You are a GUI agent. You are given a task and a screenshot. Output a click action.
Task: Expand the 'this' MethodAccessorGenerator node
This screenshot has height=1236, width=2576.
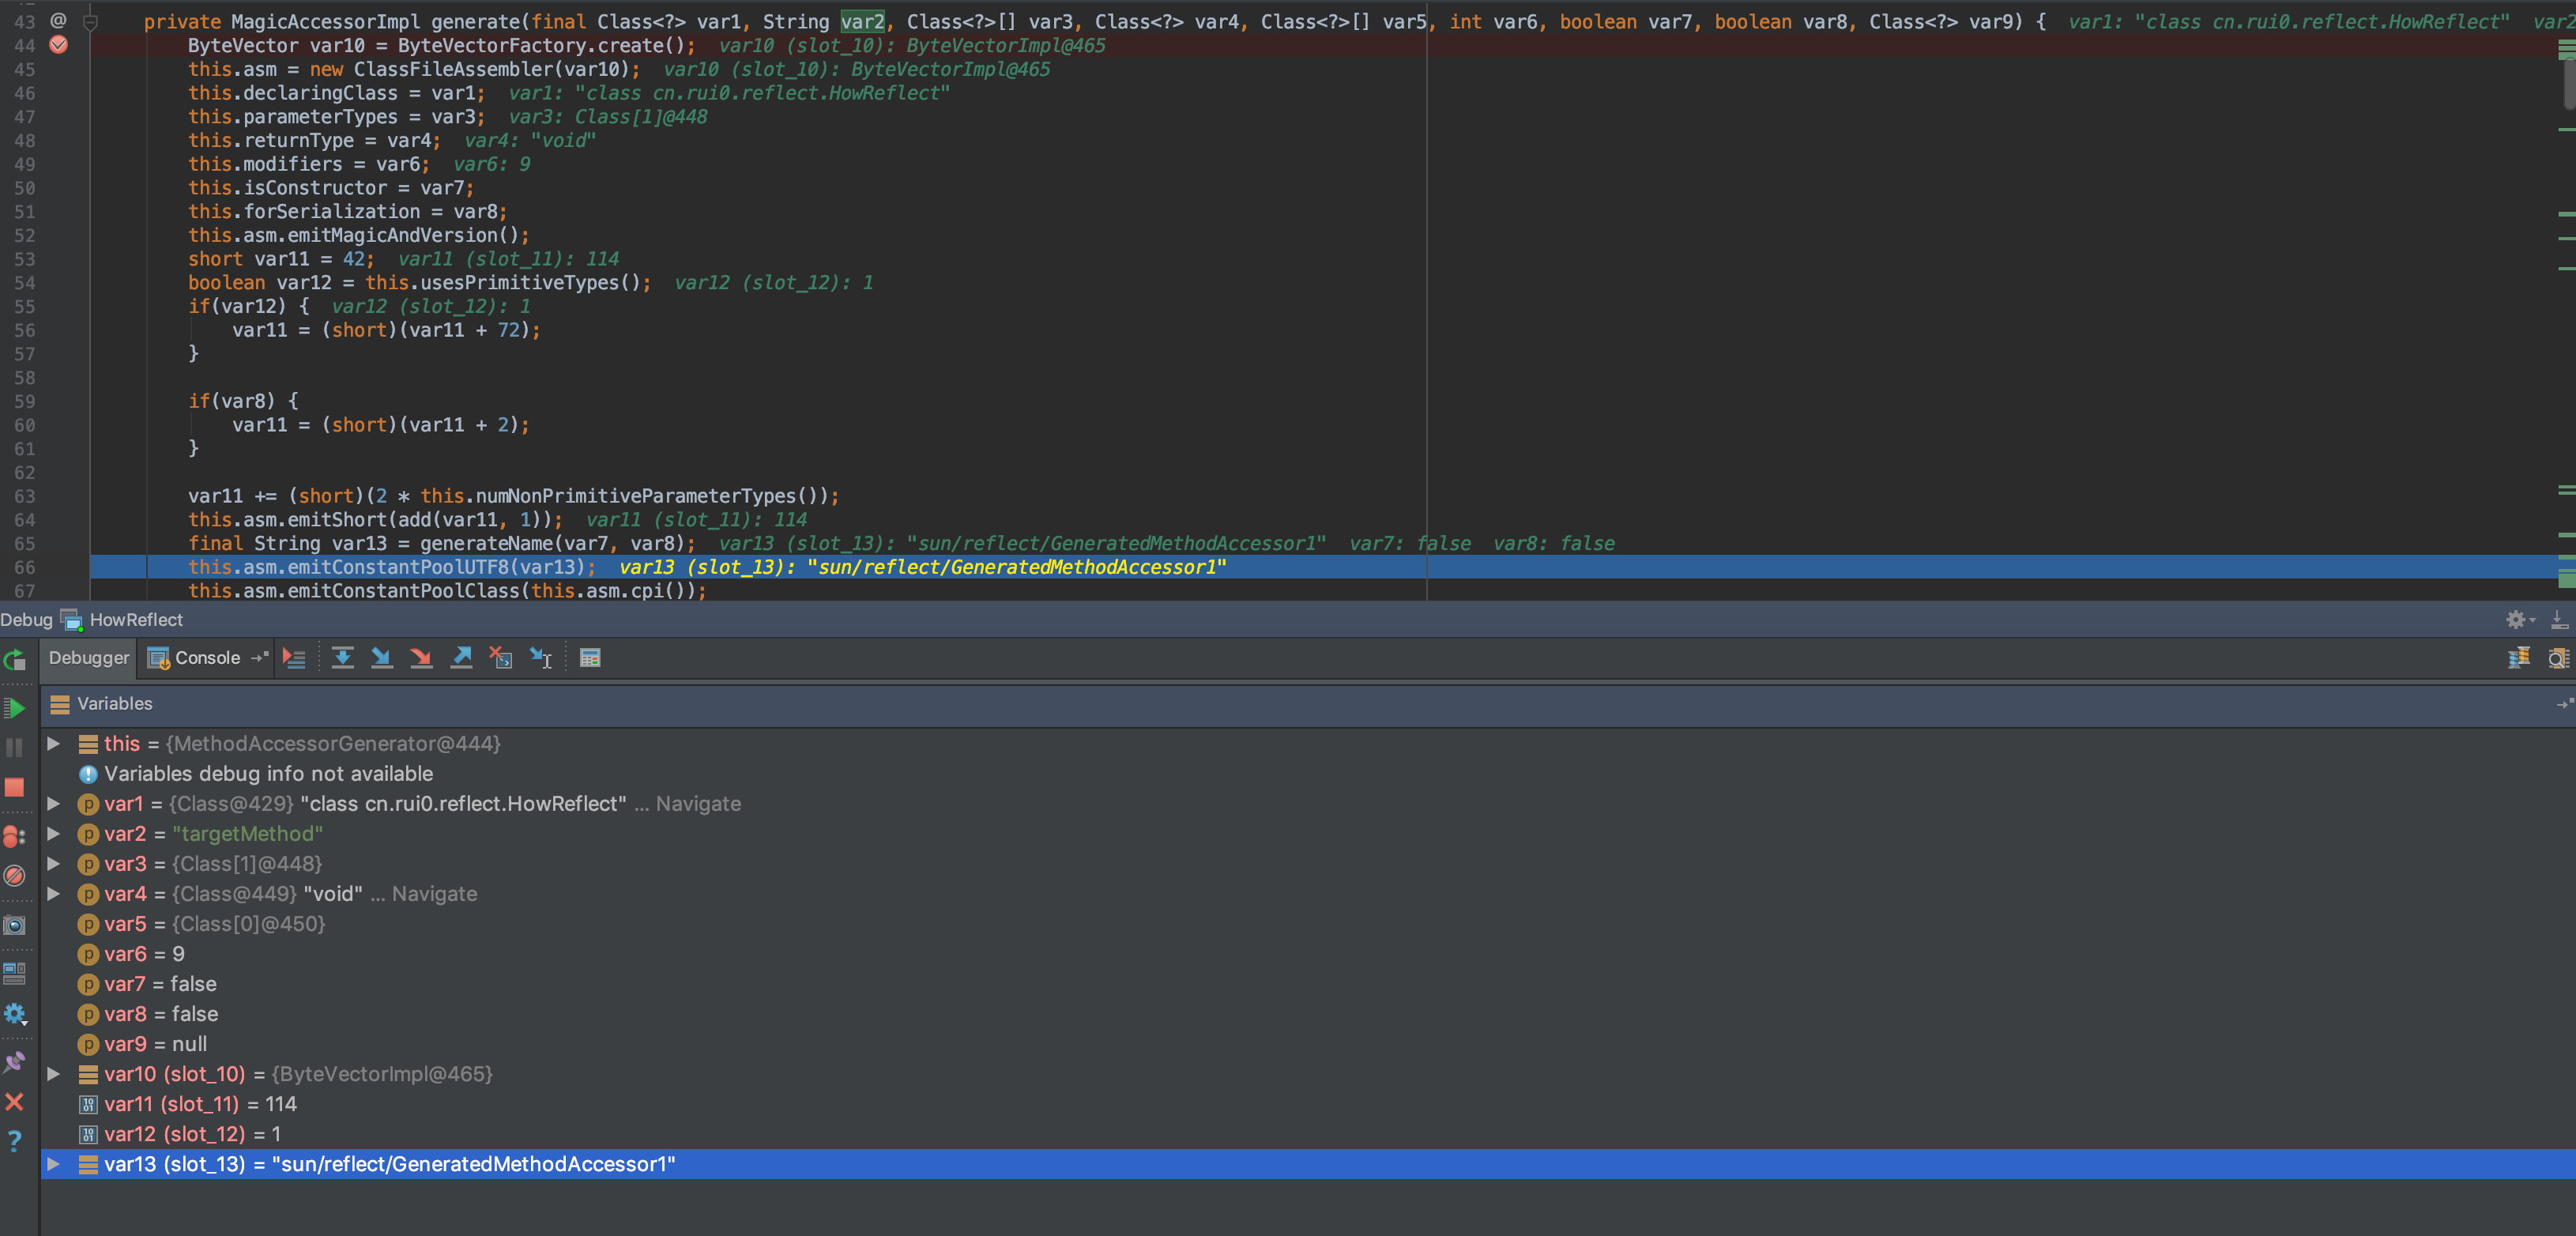54,743
